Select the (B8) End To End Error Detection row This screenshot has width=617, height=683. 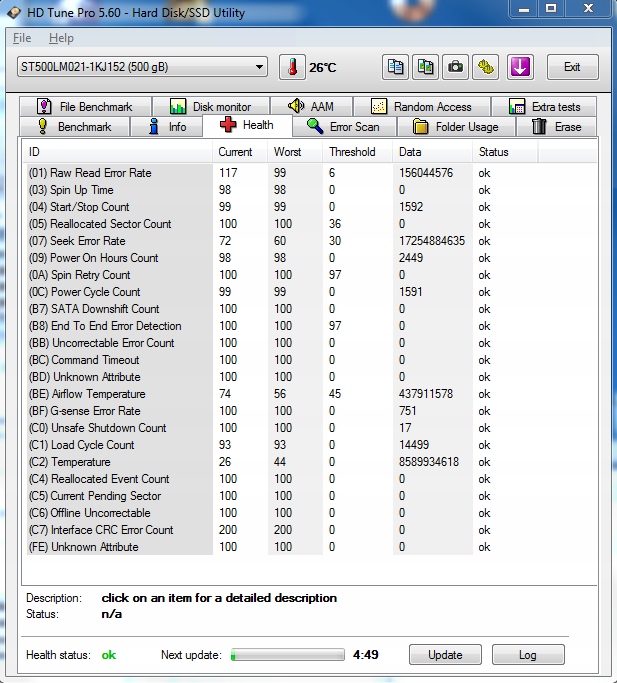pyautogui.click(x=282, y=326)
